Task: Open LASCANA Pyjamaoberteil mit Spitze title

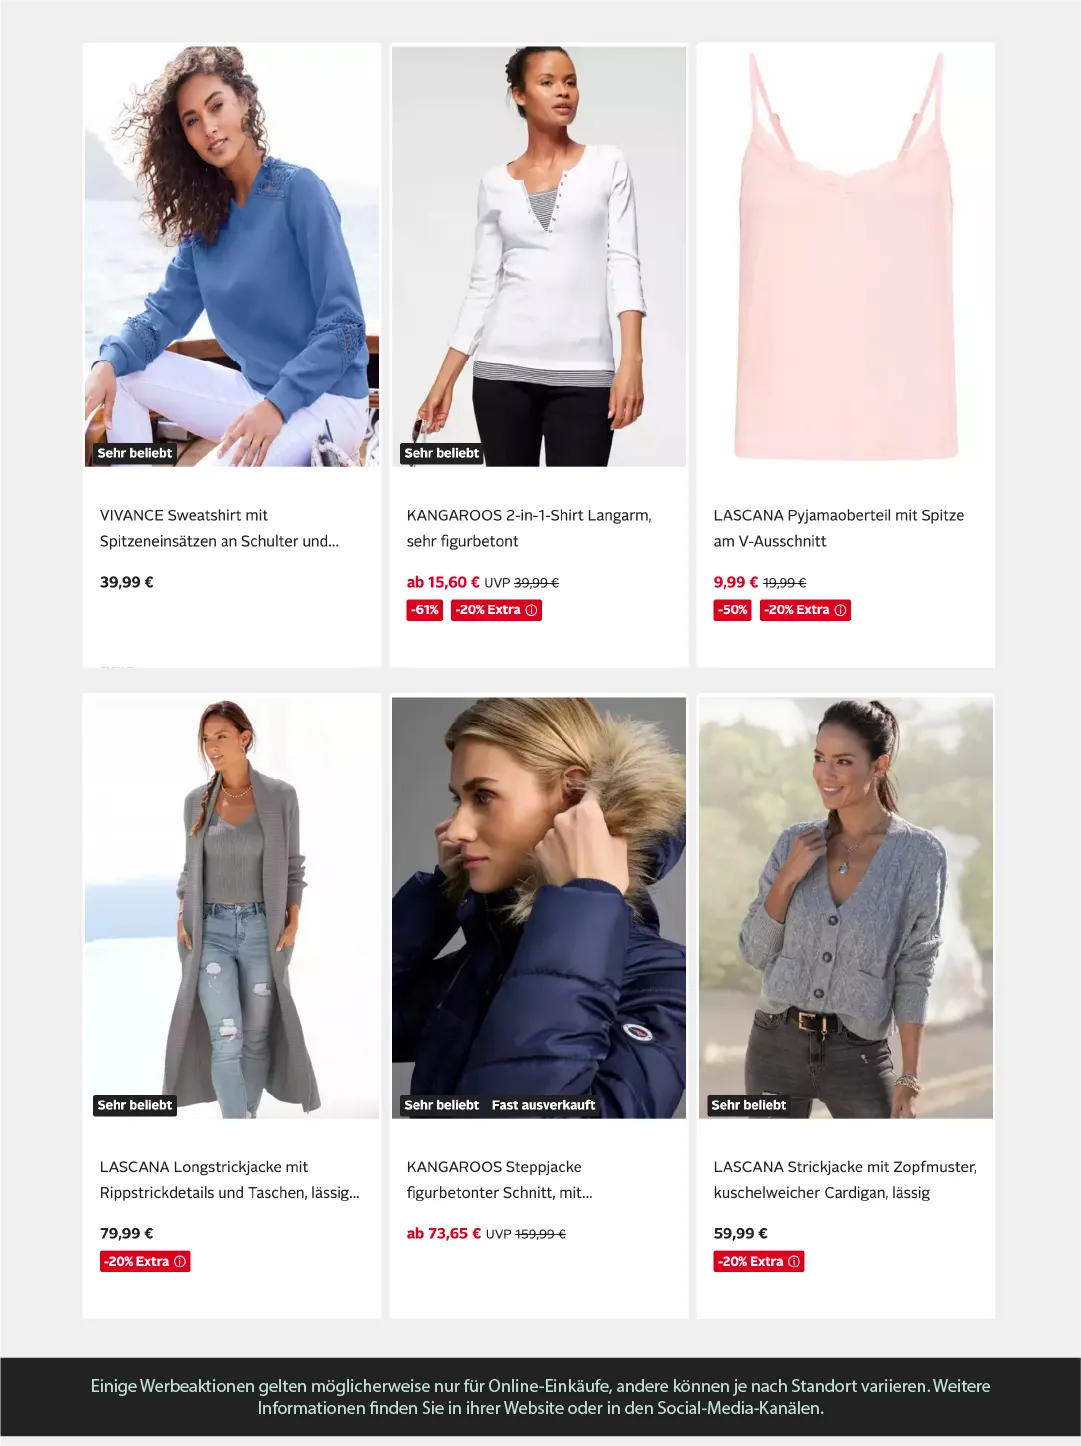Action: click(x=839, y=528)
